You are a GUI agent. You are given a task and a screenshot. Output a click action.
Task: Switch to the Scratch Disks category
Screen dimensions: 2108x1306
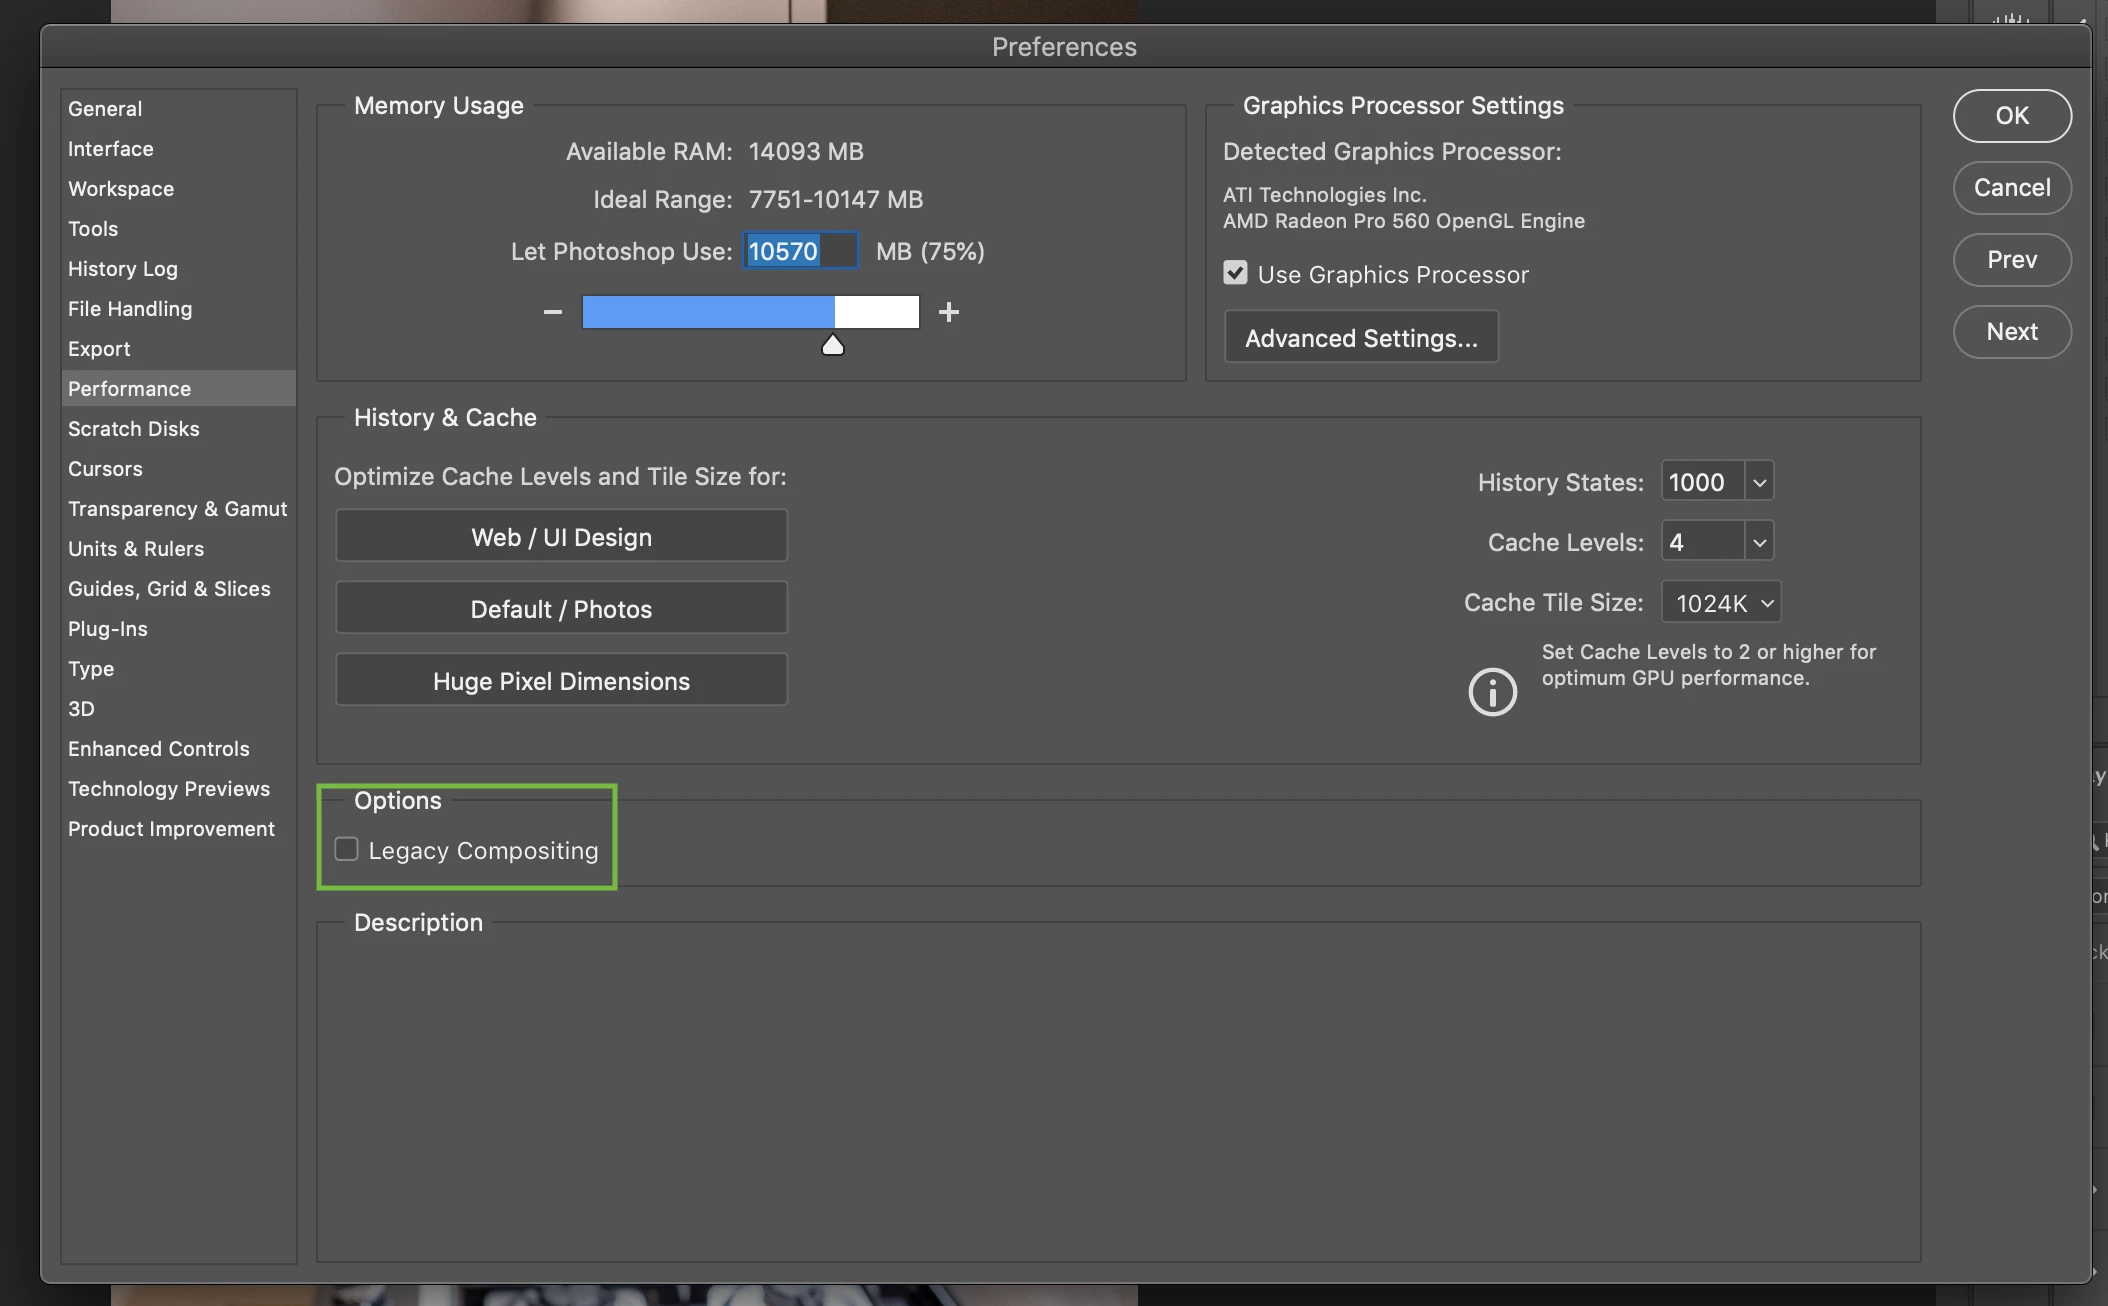133,429
